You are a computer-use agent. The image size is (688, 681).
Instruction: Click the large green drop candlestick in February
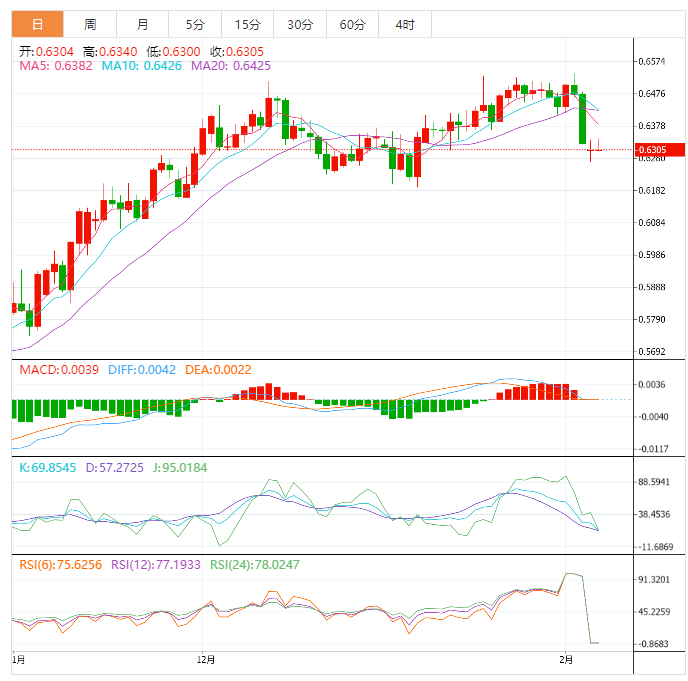click(582, 118)
